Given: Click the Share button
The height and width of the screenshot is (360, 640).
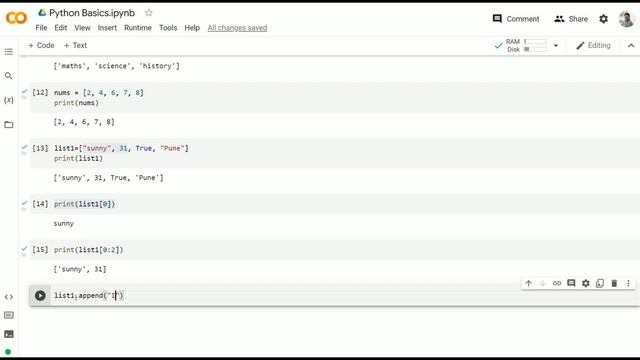Looking at the screenshot, I should [571, 19].
